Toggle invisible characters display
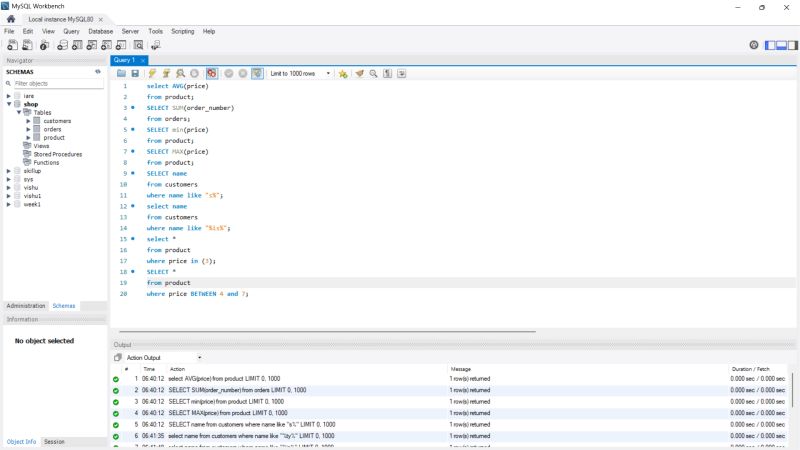This screenshot has width=800, height=450. click(x=388, y=73)
